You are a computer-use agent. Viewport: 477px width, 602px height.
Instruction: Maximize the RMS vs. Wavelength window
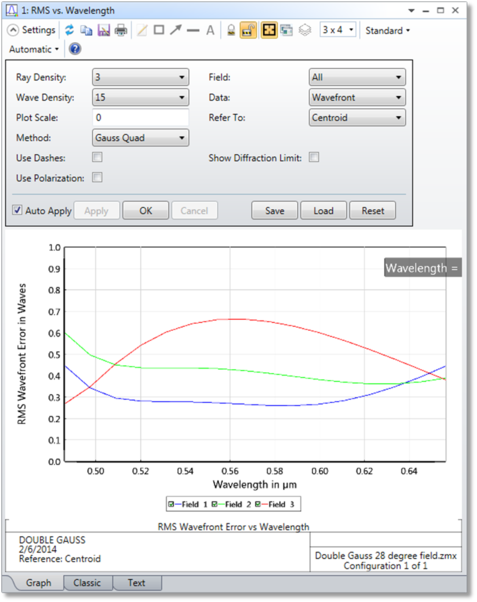coord(441,10)
